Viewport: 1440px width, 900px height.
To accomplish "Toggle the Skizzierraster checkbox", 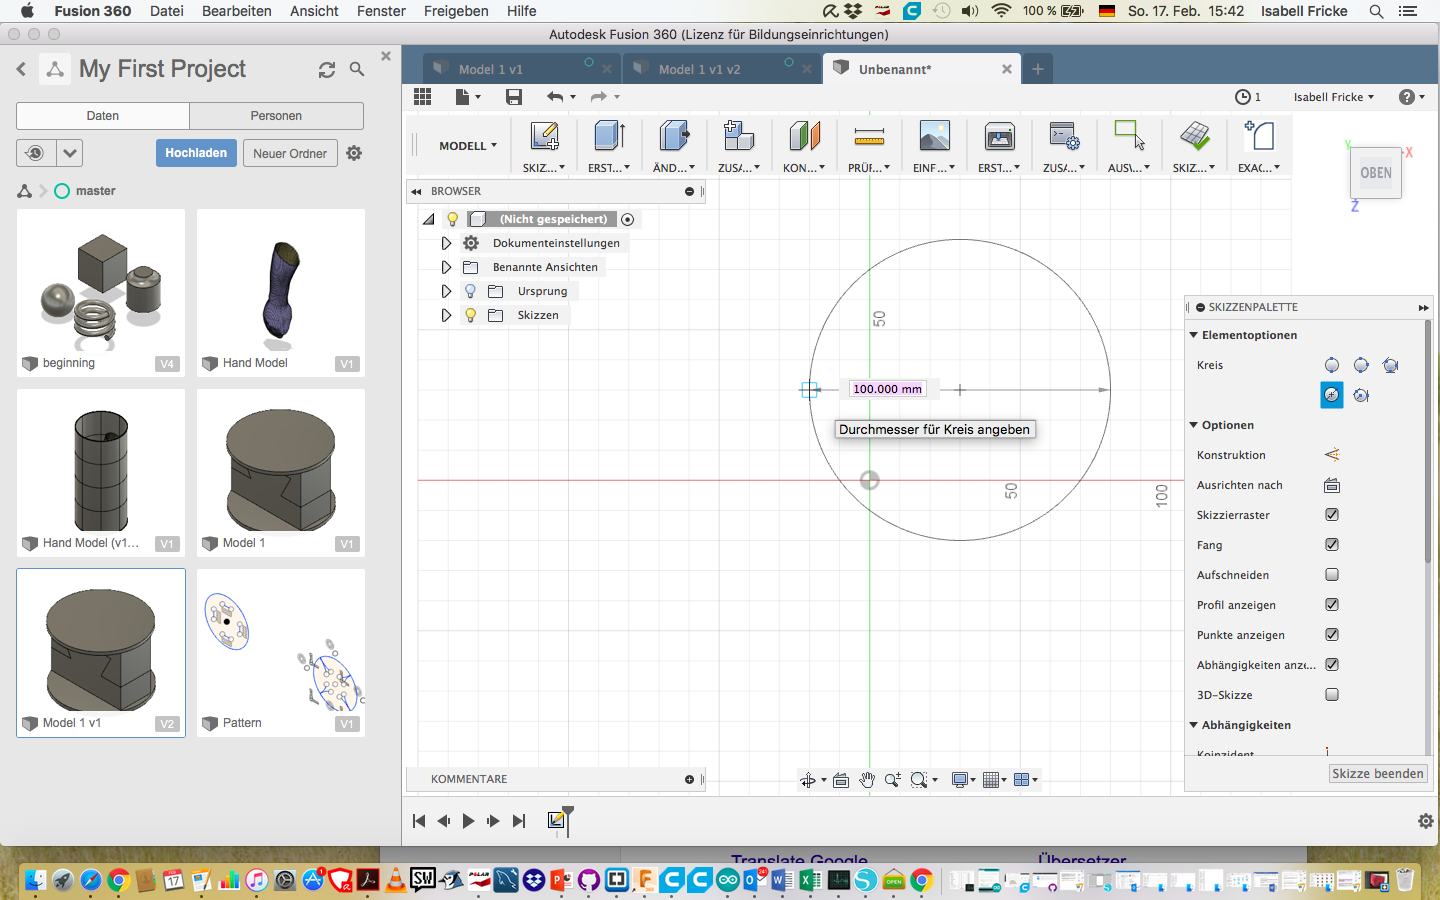I will pyautogui.click(x=1332, y=515).
